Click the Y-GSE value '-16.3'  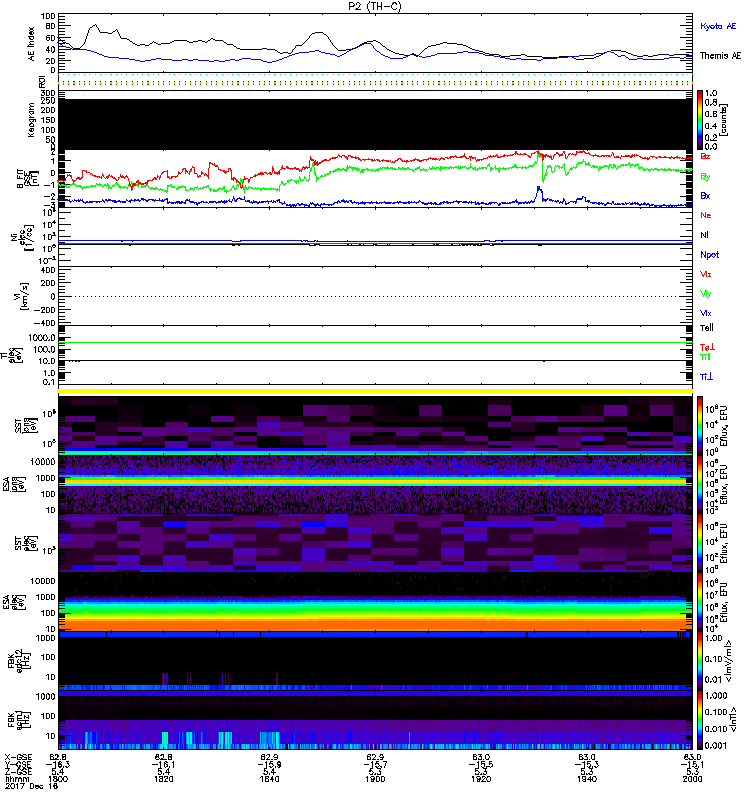pos(58,764)
